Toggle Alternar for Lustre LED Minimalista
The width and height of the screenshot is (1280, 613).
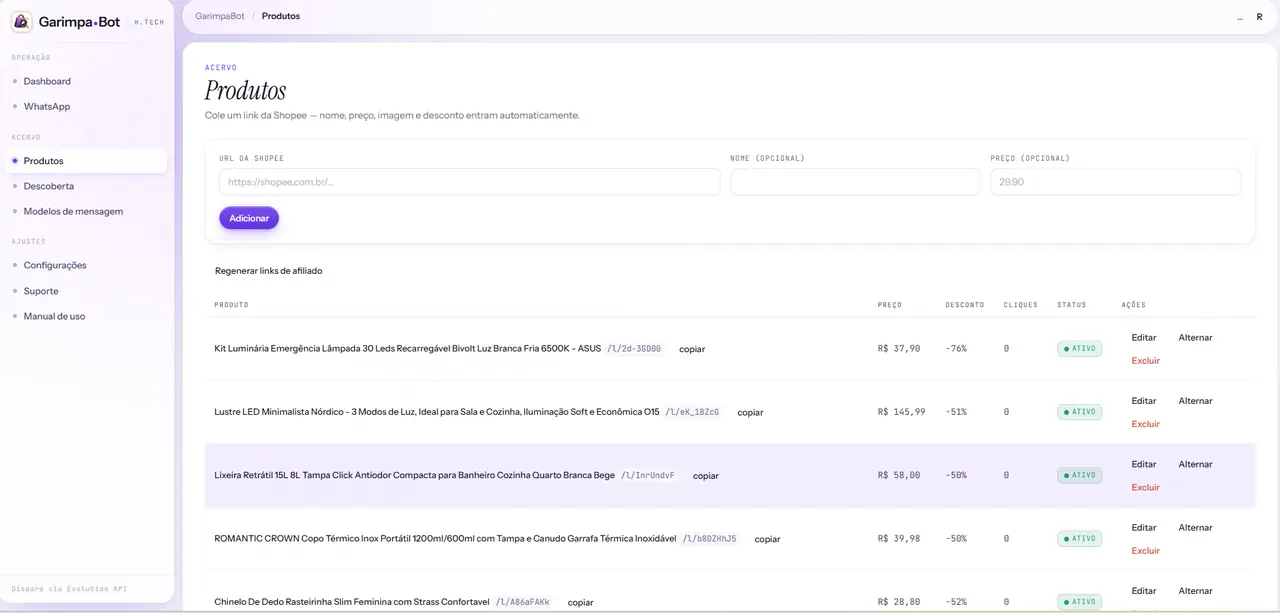(1195, 401)
